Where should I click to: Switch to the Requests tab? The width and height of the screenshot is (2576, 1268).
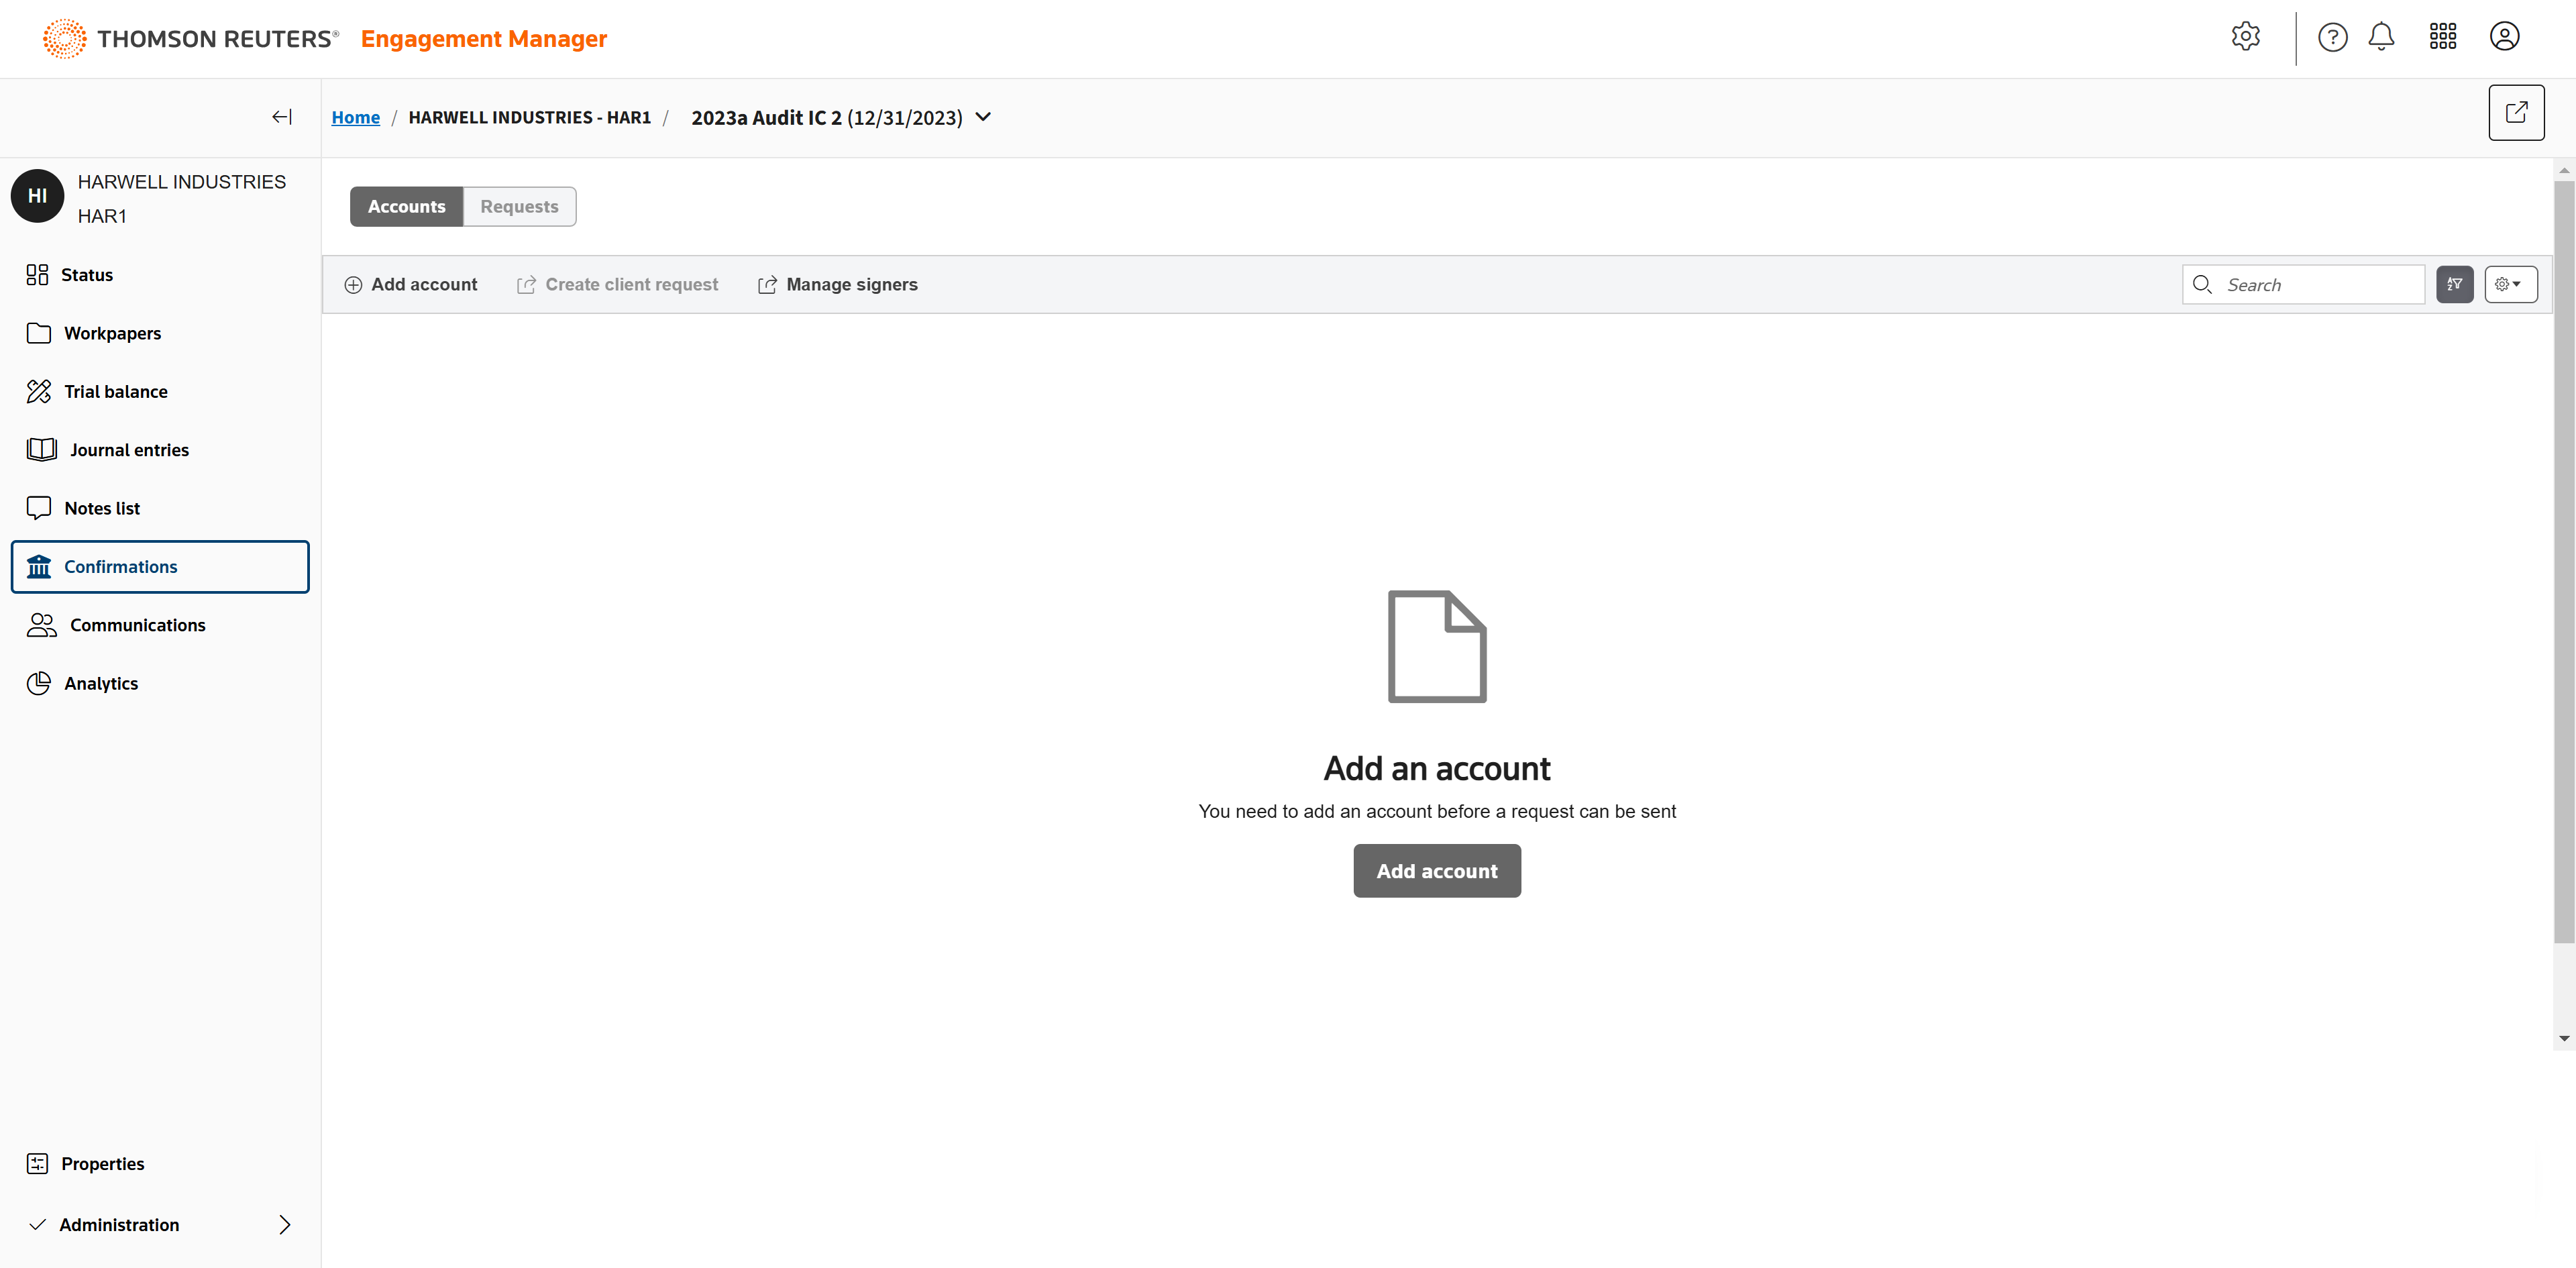coord(519,206)
